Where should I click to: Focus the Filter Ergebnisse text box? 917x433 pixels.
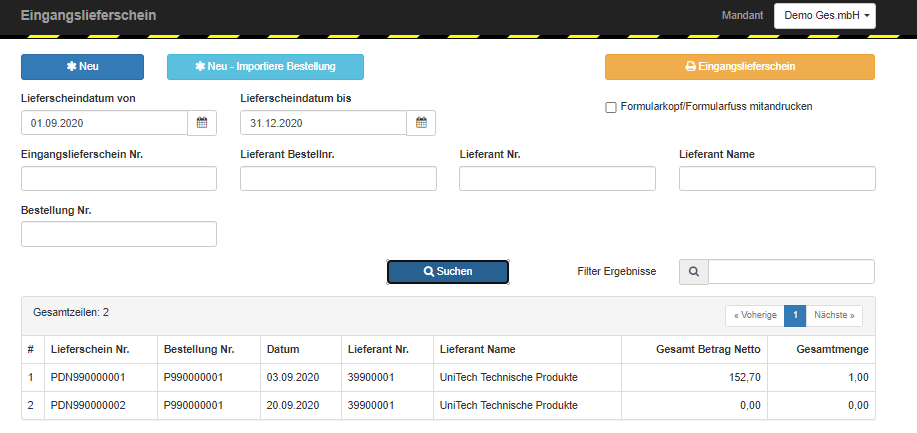coord(791,272)
